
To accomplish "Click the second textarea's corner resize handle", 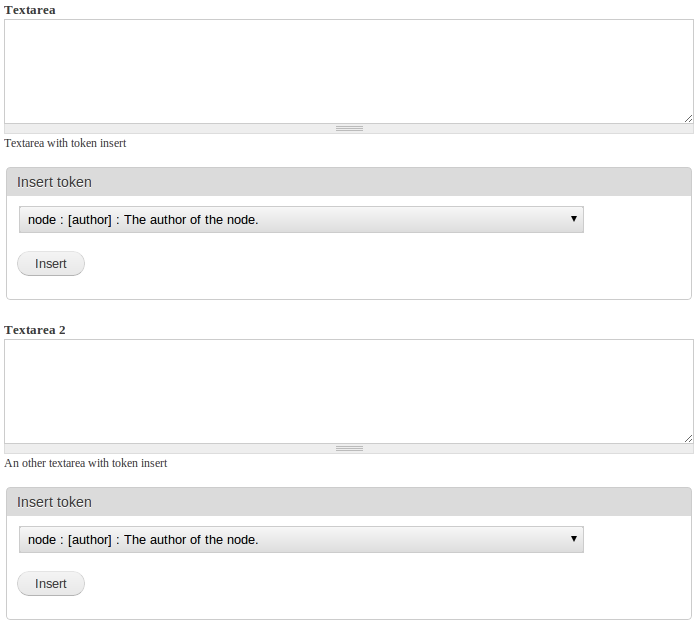I will 688,438.
